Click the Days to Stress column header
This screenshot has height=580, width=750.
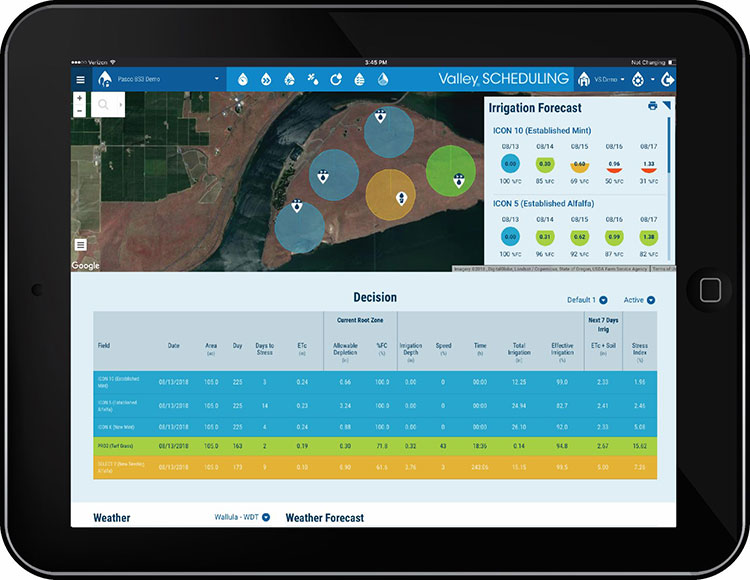coord(265,349)
